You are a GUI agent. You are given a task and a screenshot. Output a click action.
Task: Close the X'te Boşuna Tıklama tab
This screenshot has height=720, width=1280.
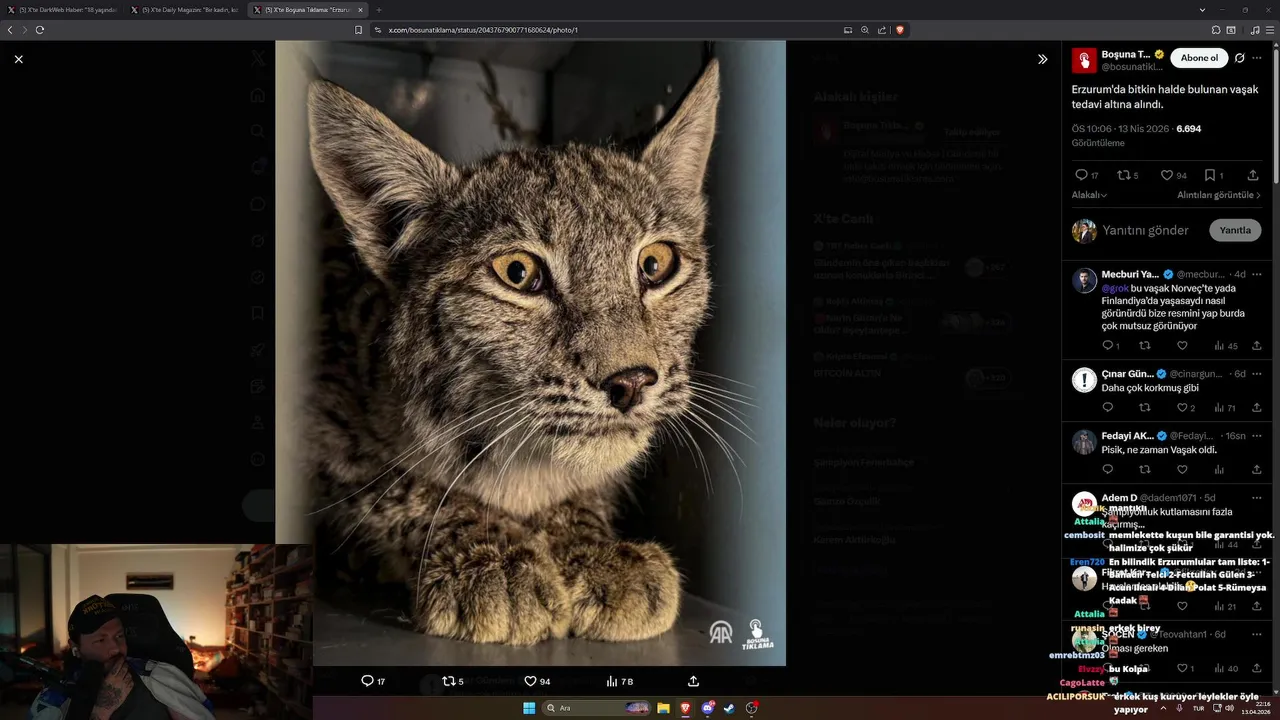click(x=361, y=10)
